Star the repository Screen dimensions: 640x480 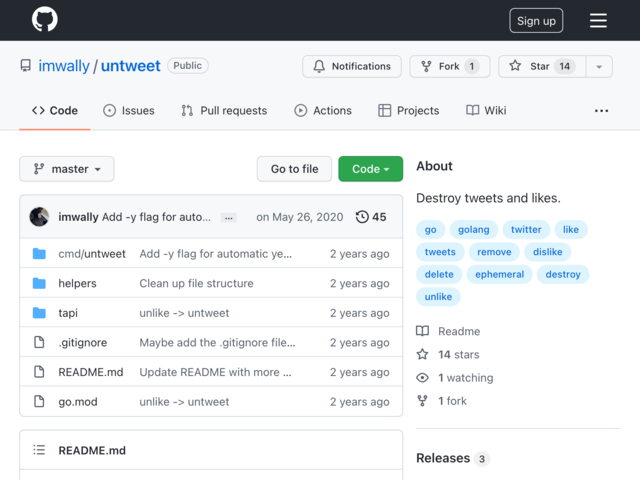pos(542,66)
